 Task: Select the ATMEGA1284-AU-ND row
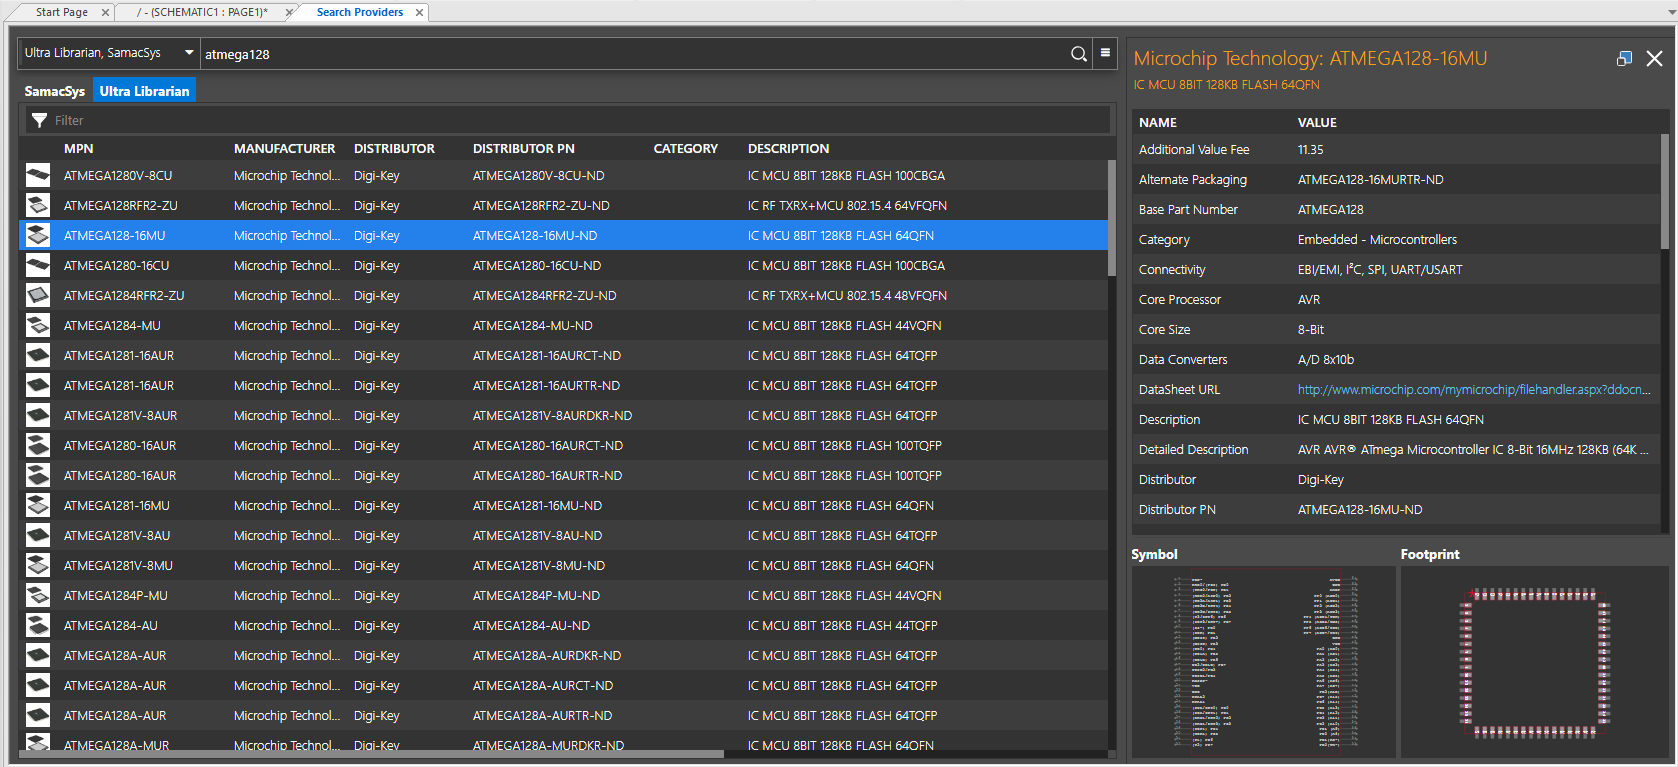pyautogui.click(x=564, y=625)
